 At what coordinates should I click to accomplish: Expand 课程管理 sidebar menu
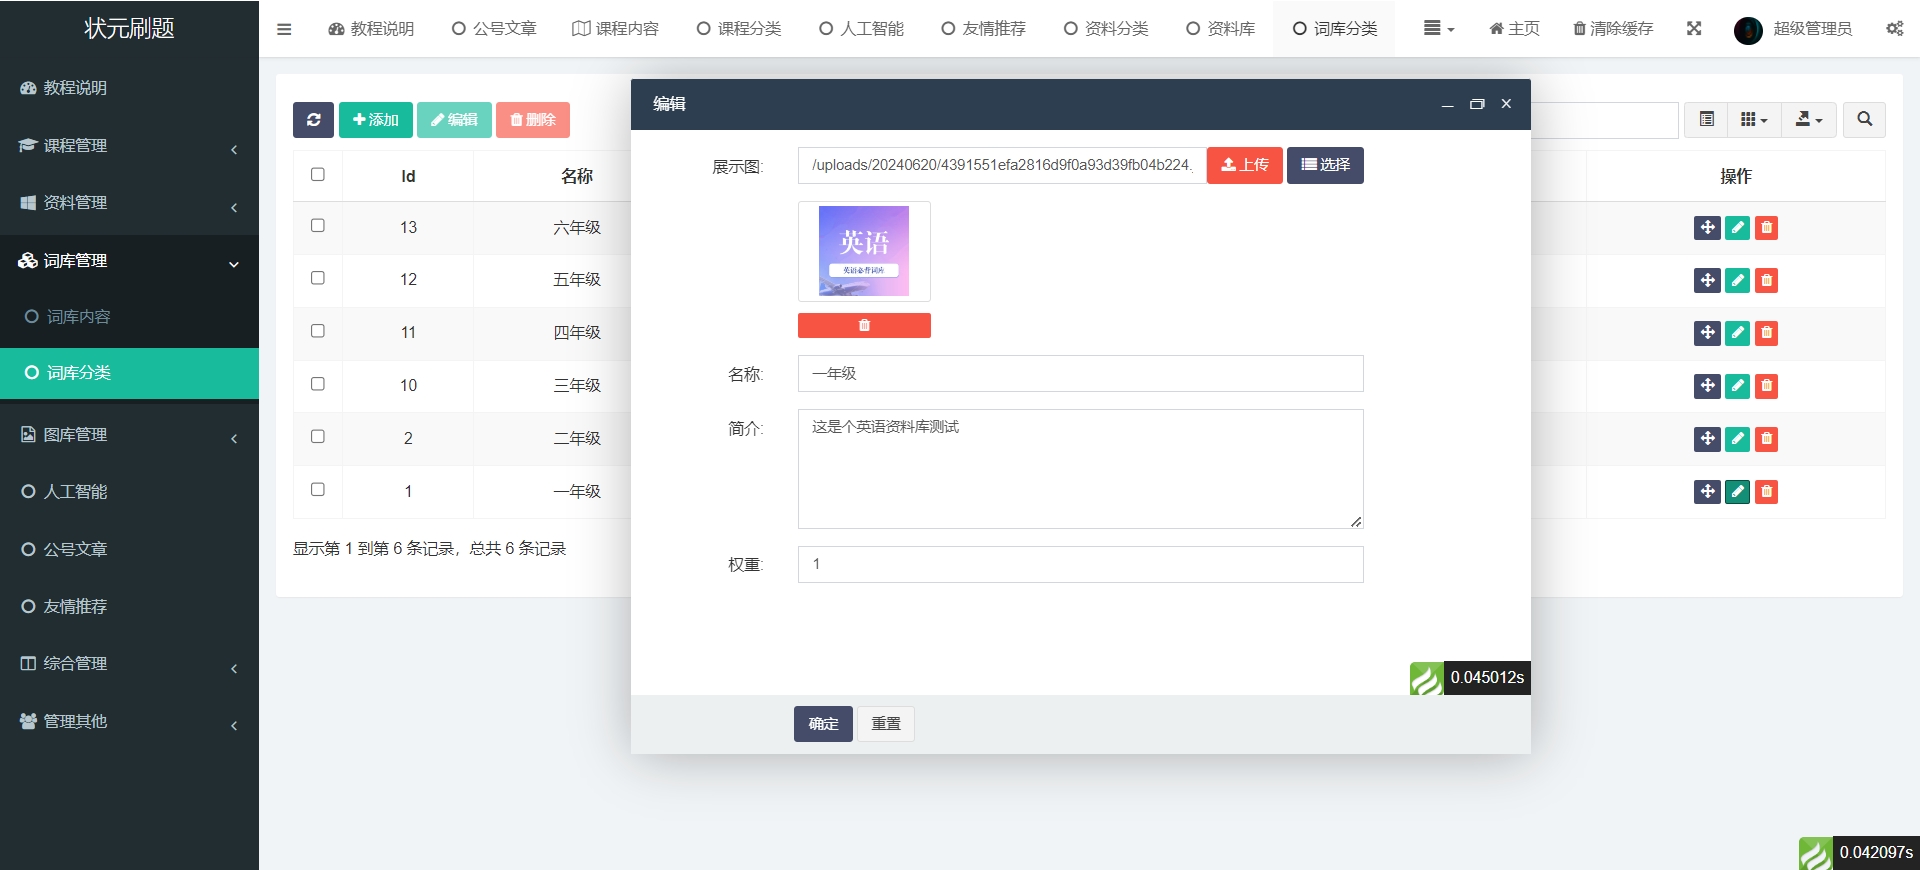tap(129, 146)
